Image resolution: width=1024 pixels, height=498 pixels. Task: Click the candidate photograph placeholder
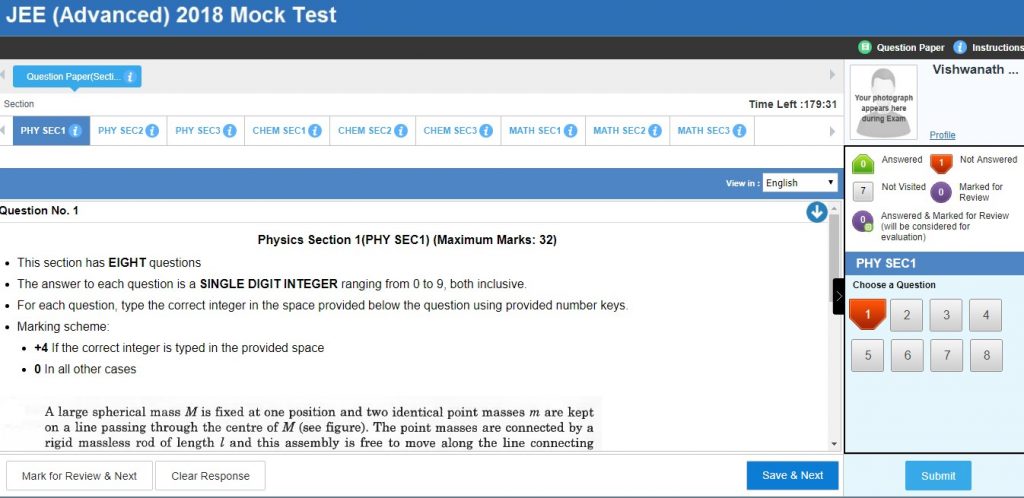[x=883, y=101]
